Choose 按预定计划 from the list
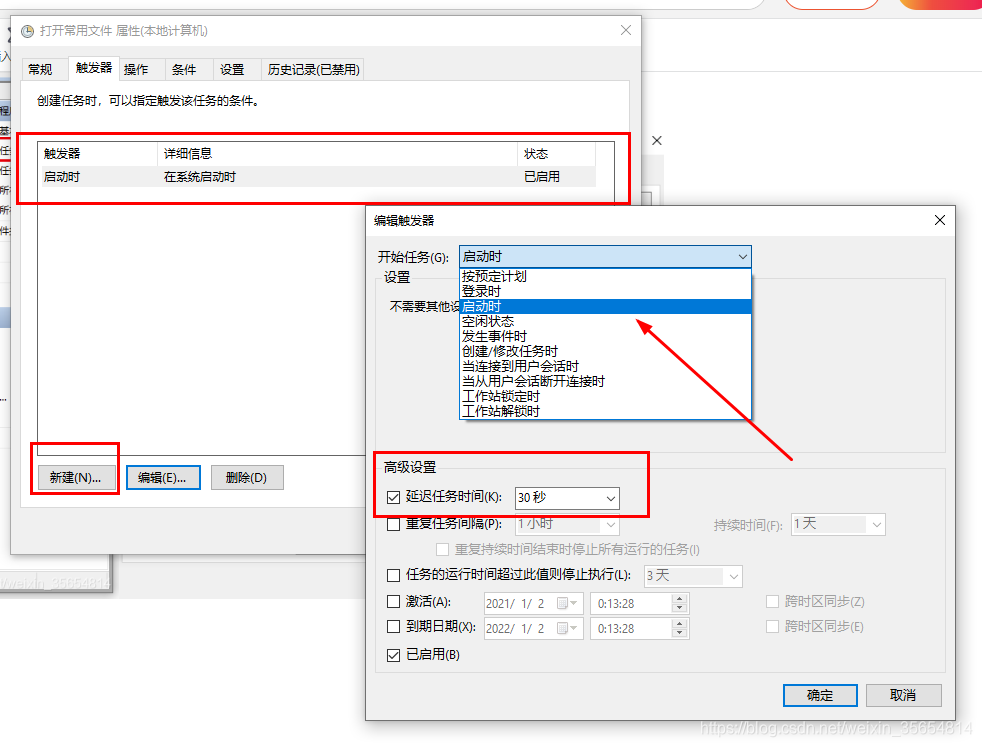Screen dimensions: 982x747 point(605,276)
